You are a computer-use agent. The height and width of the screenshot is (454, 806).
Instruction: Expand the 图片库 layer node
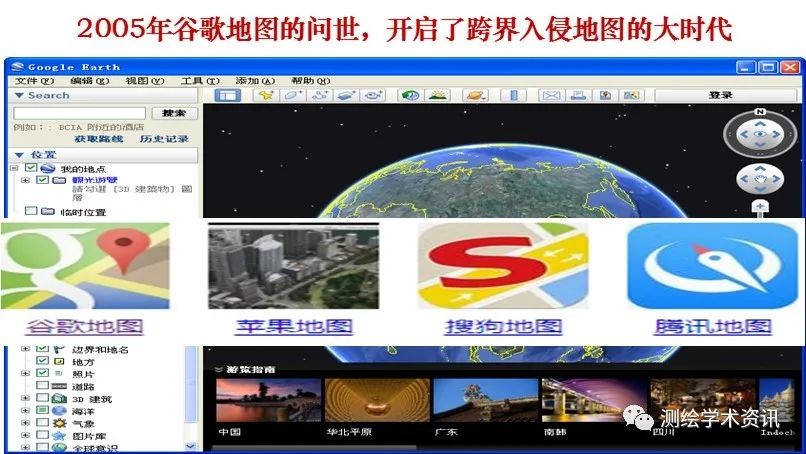point(25,436)
